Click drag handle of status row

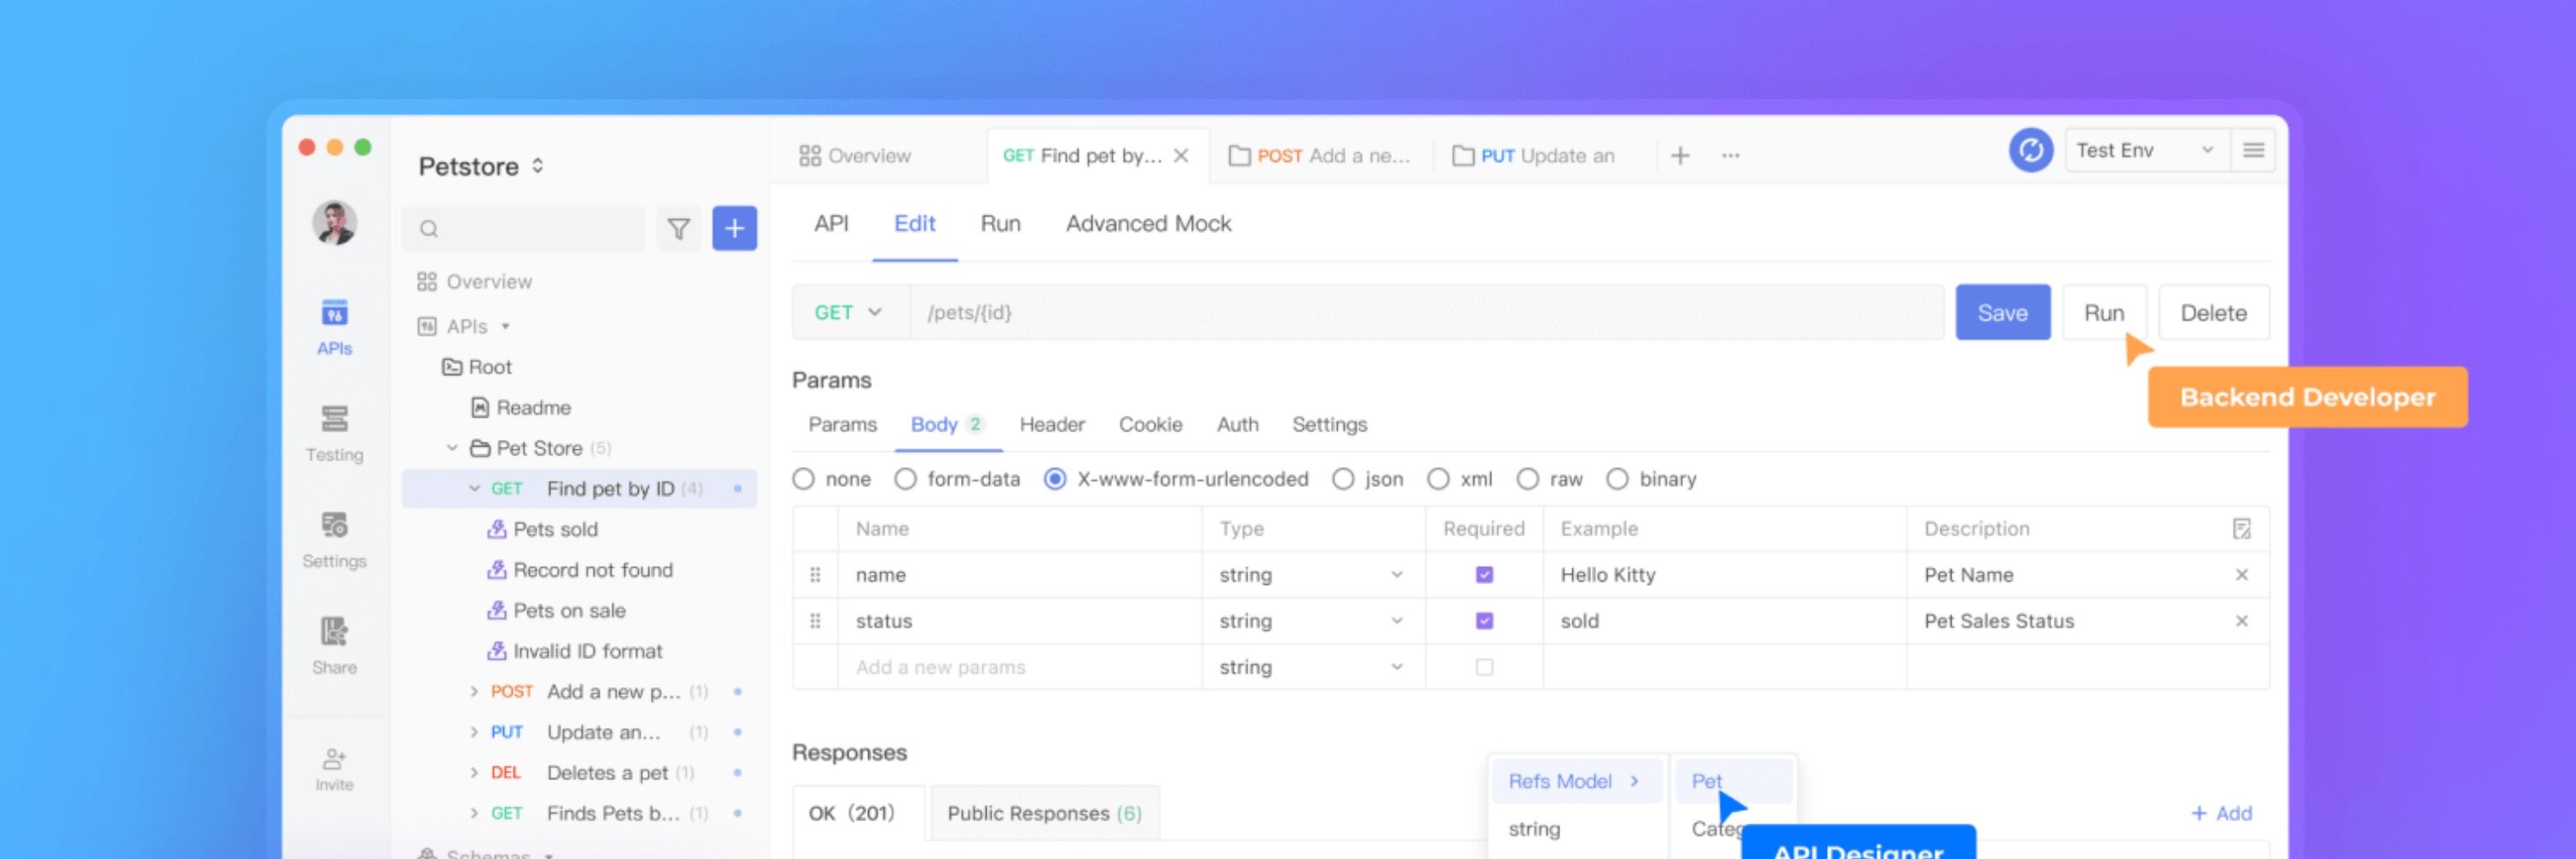point(815,621)
